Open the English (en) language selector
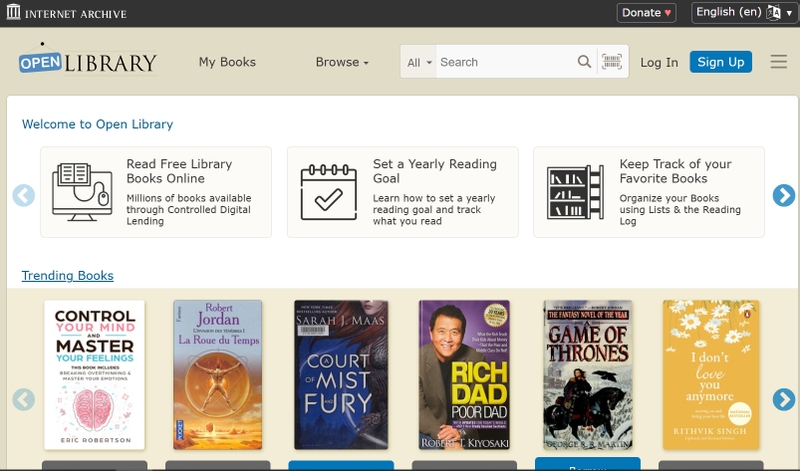The image size is (800, 471). click(x=744, y=12)
